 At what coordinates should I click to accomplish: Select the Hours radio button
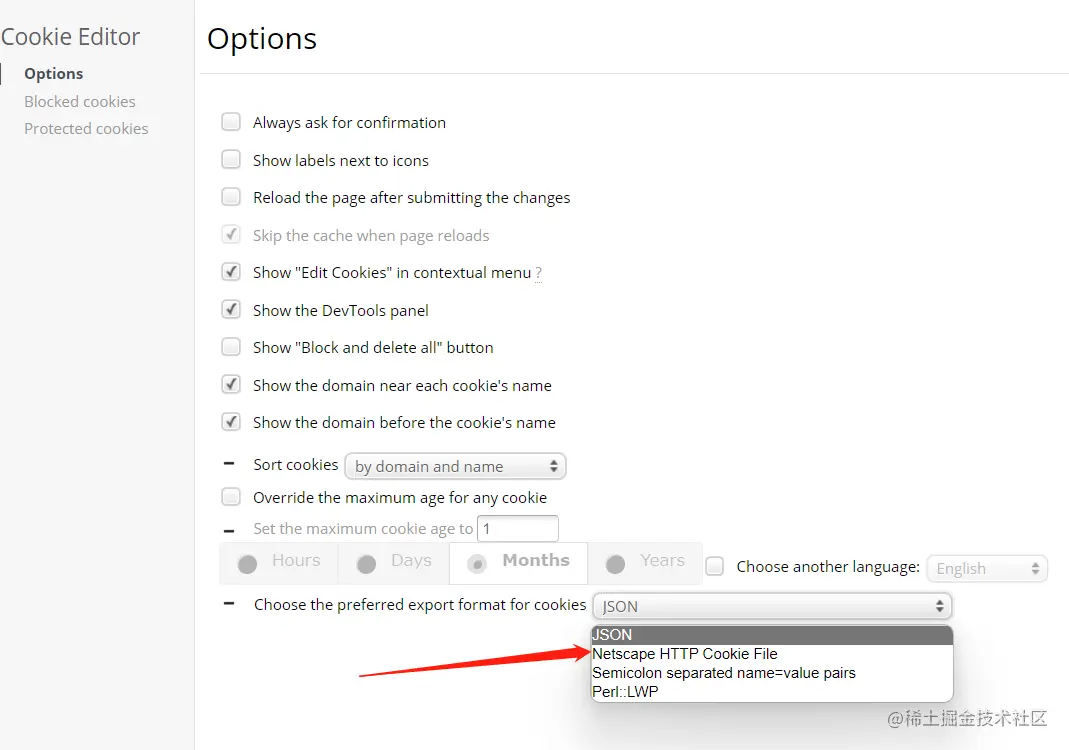(247, 564)
